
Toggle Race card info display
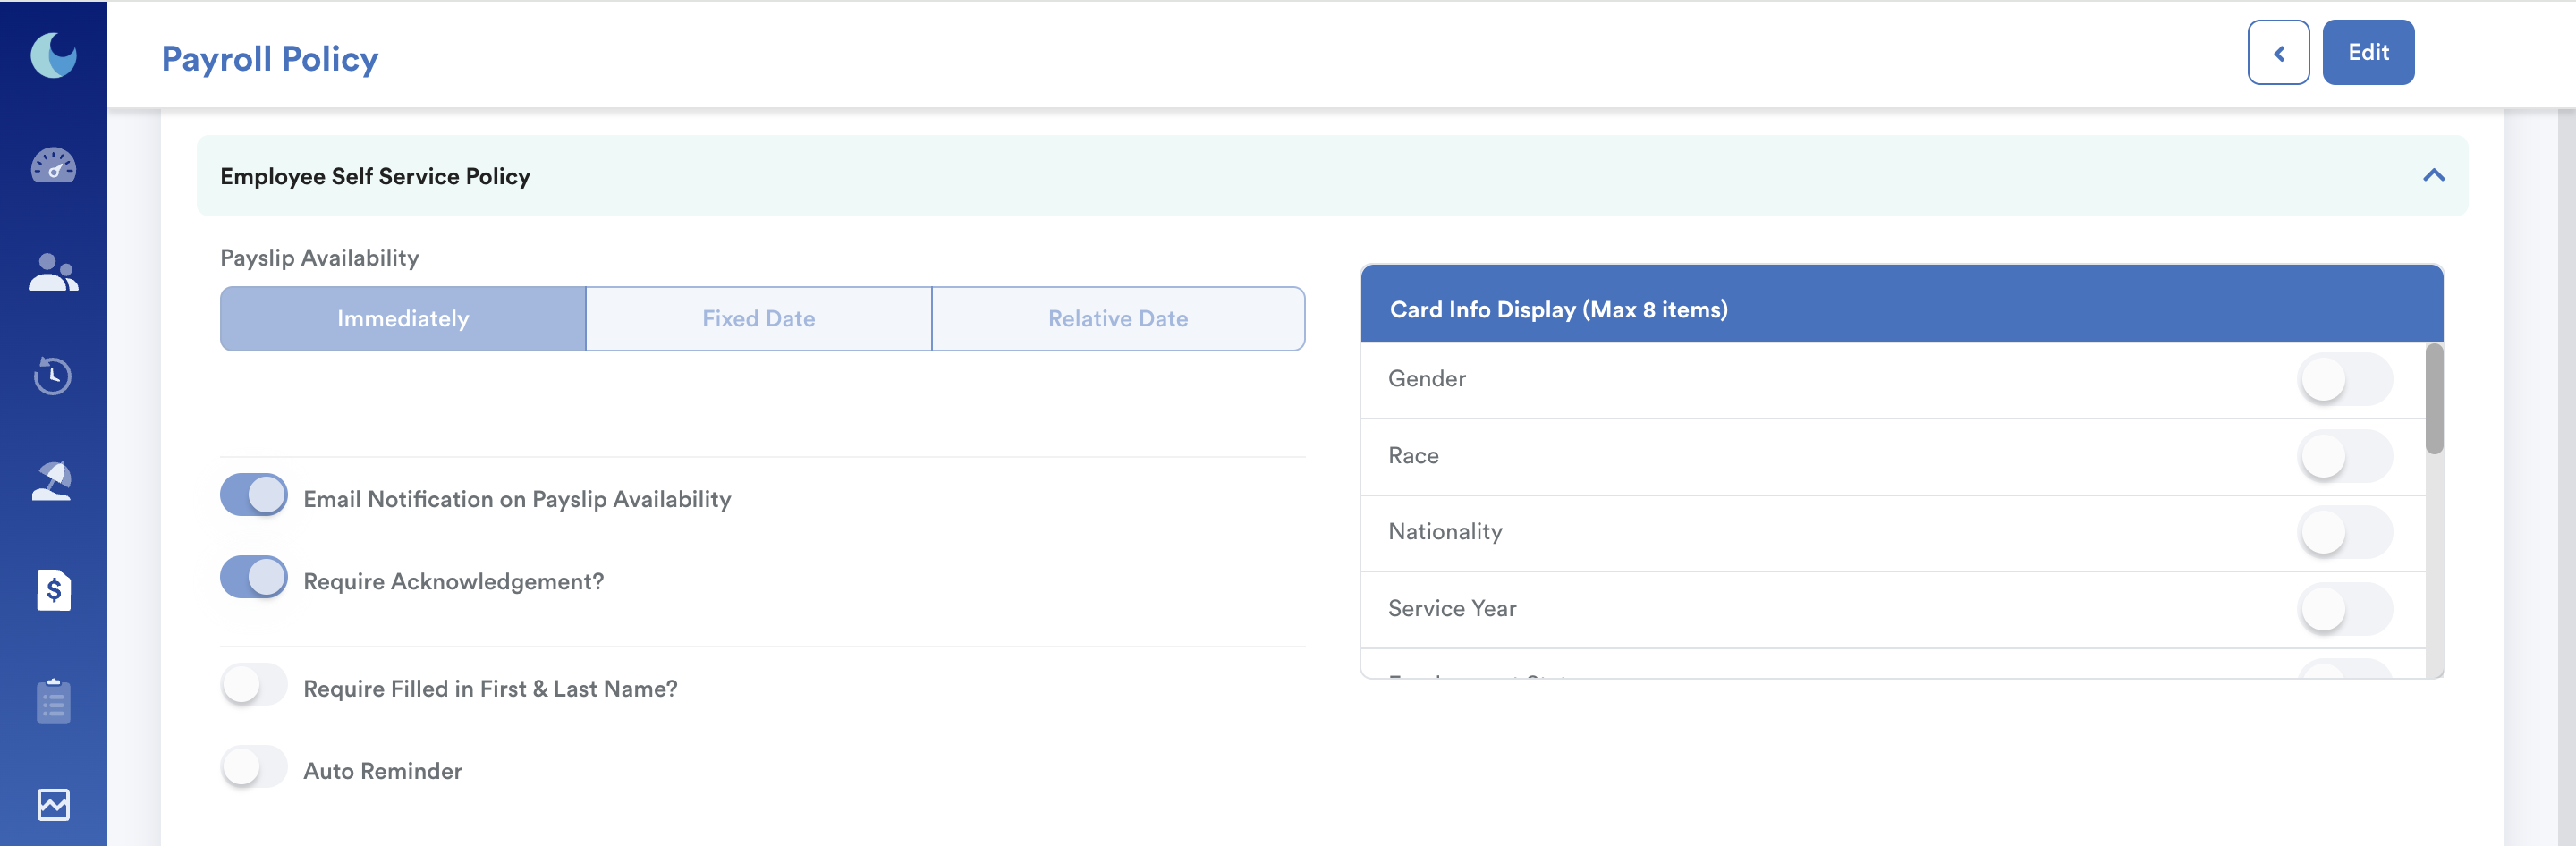[x=2345, y=456]
